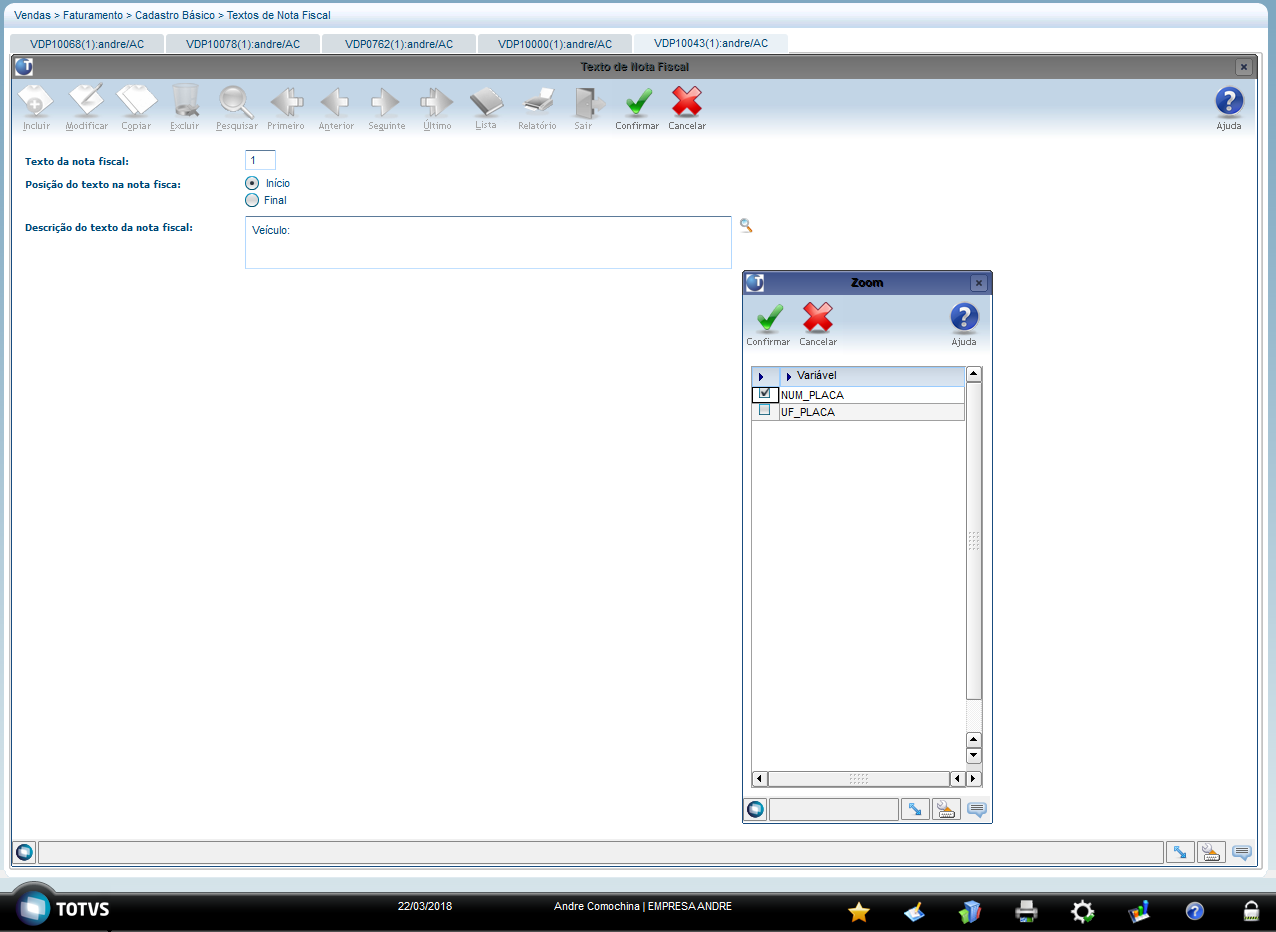Screen dimensions: 1276x932
Task: Click Zoom dialog status-bar blue arrow icon
Action: [x=915, y=809]
